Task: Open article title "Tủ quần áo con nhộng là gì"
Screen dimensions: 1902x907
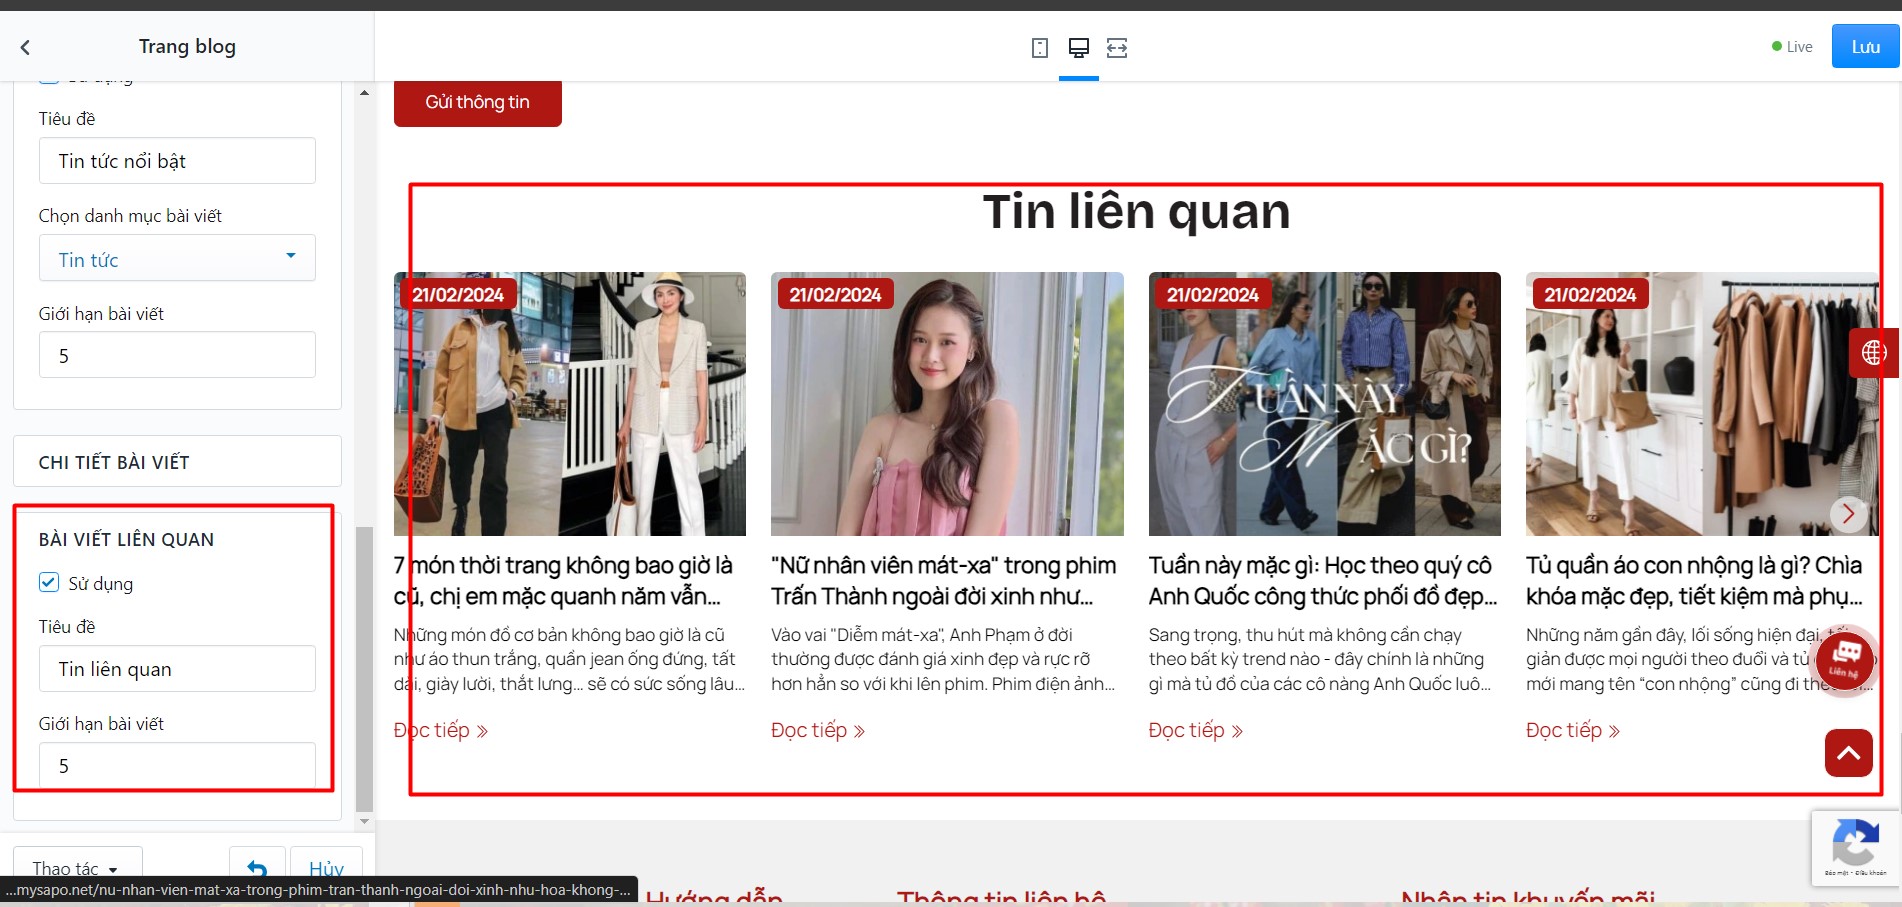Action: click(1694, 581)
